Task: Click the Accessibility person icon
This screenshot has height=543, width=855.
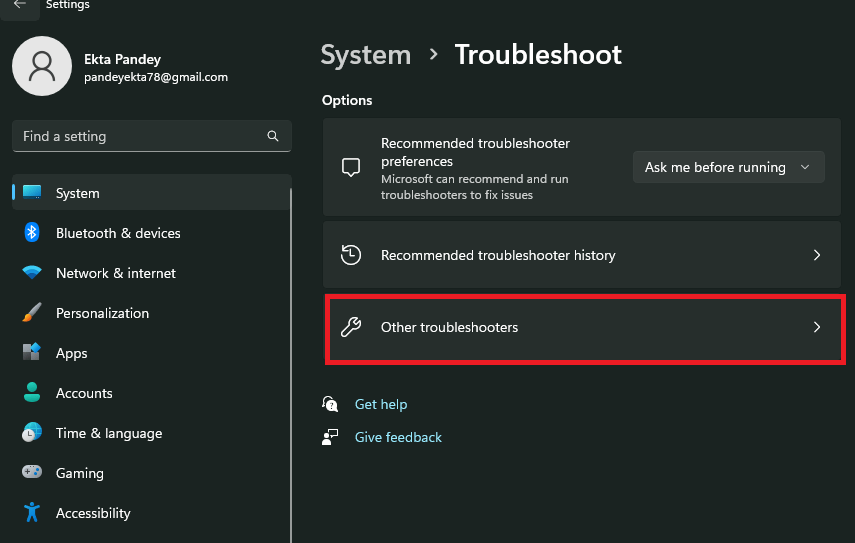Action: tap(32, 513)
